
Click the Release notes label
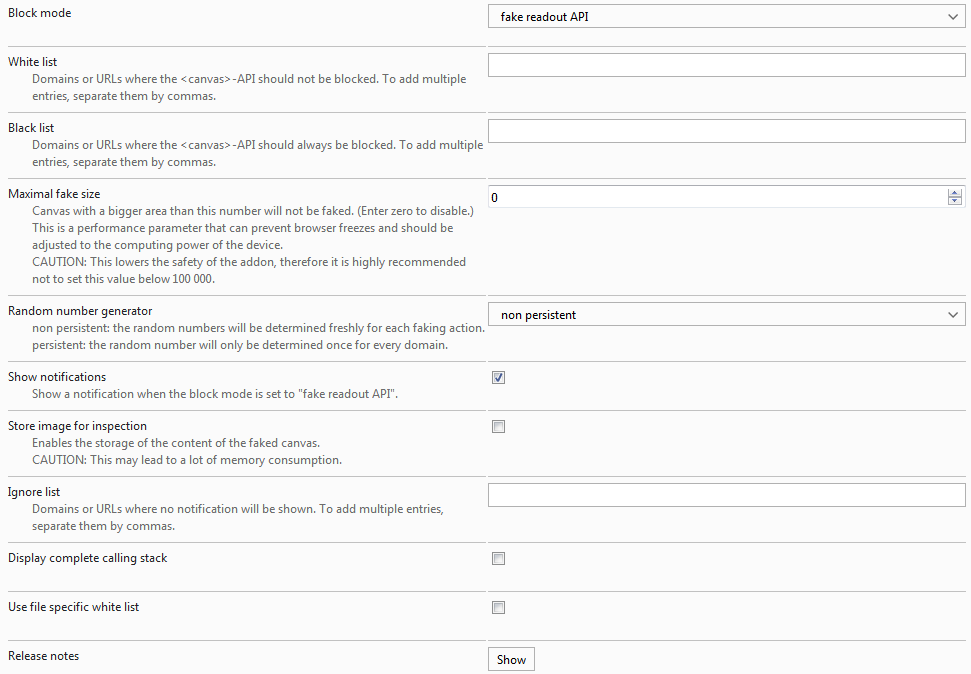(x=43, y=656)
